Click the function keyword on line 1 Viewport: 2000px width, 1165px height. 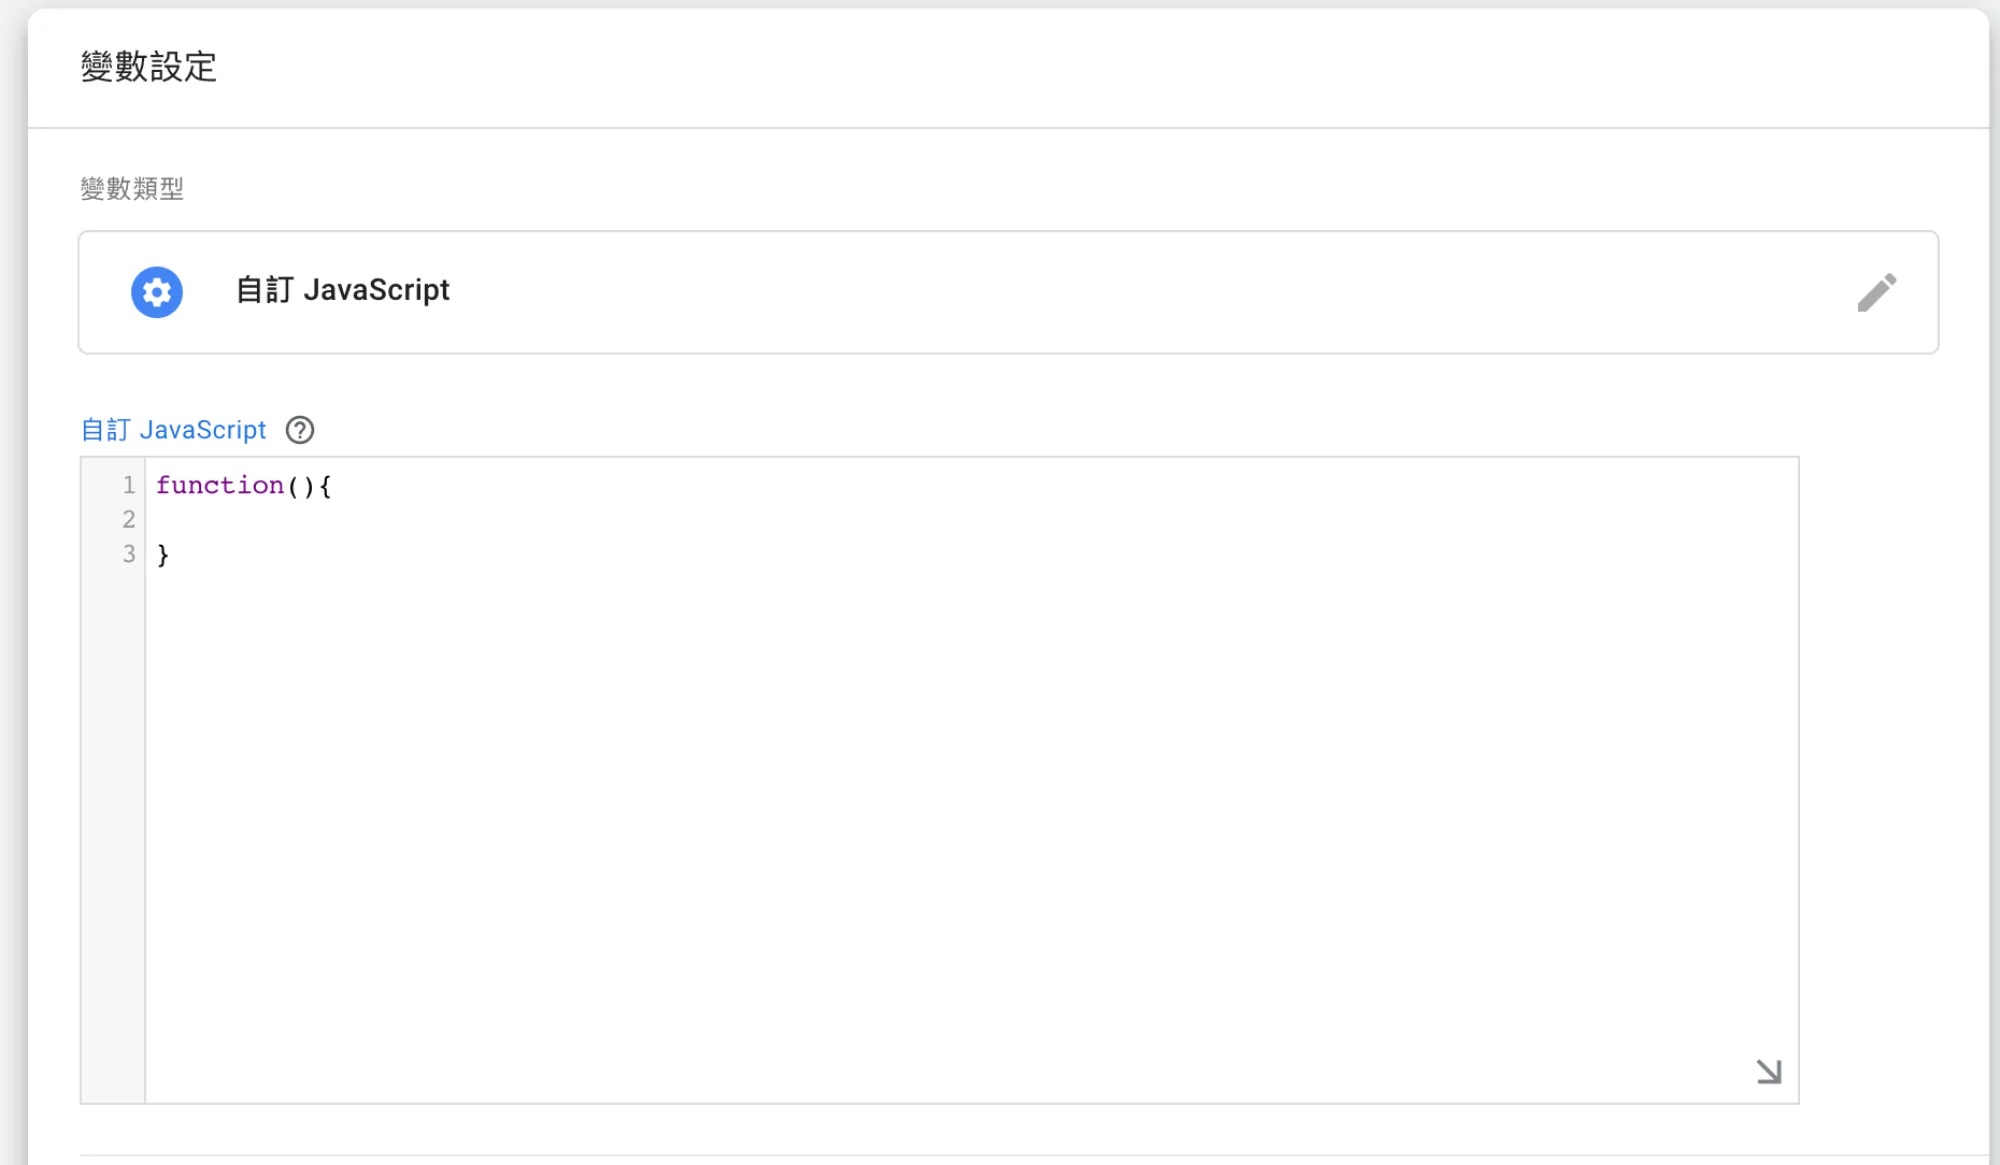(221, 486)
